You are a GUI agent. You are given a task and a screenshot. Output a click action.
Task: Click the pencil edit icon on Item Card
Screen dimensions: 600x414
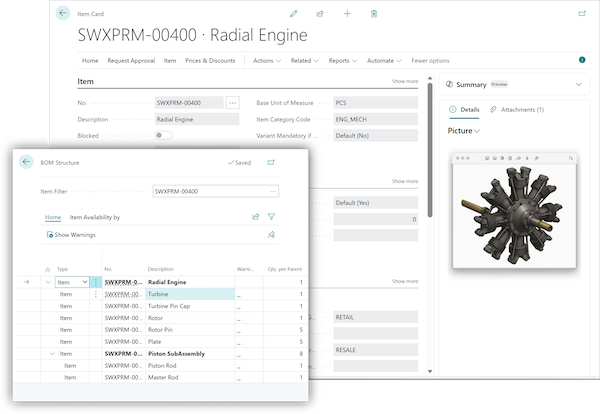293,14
